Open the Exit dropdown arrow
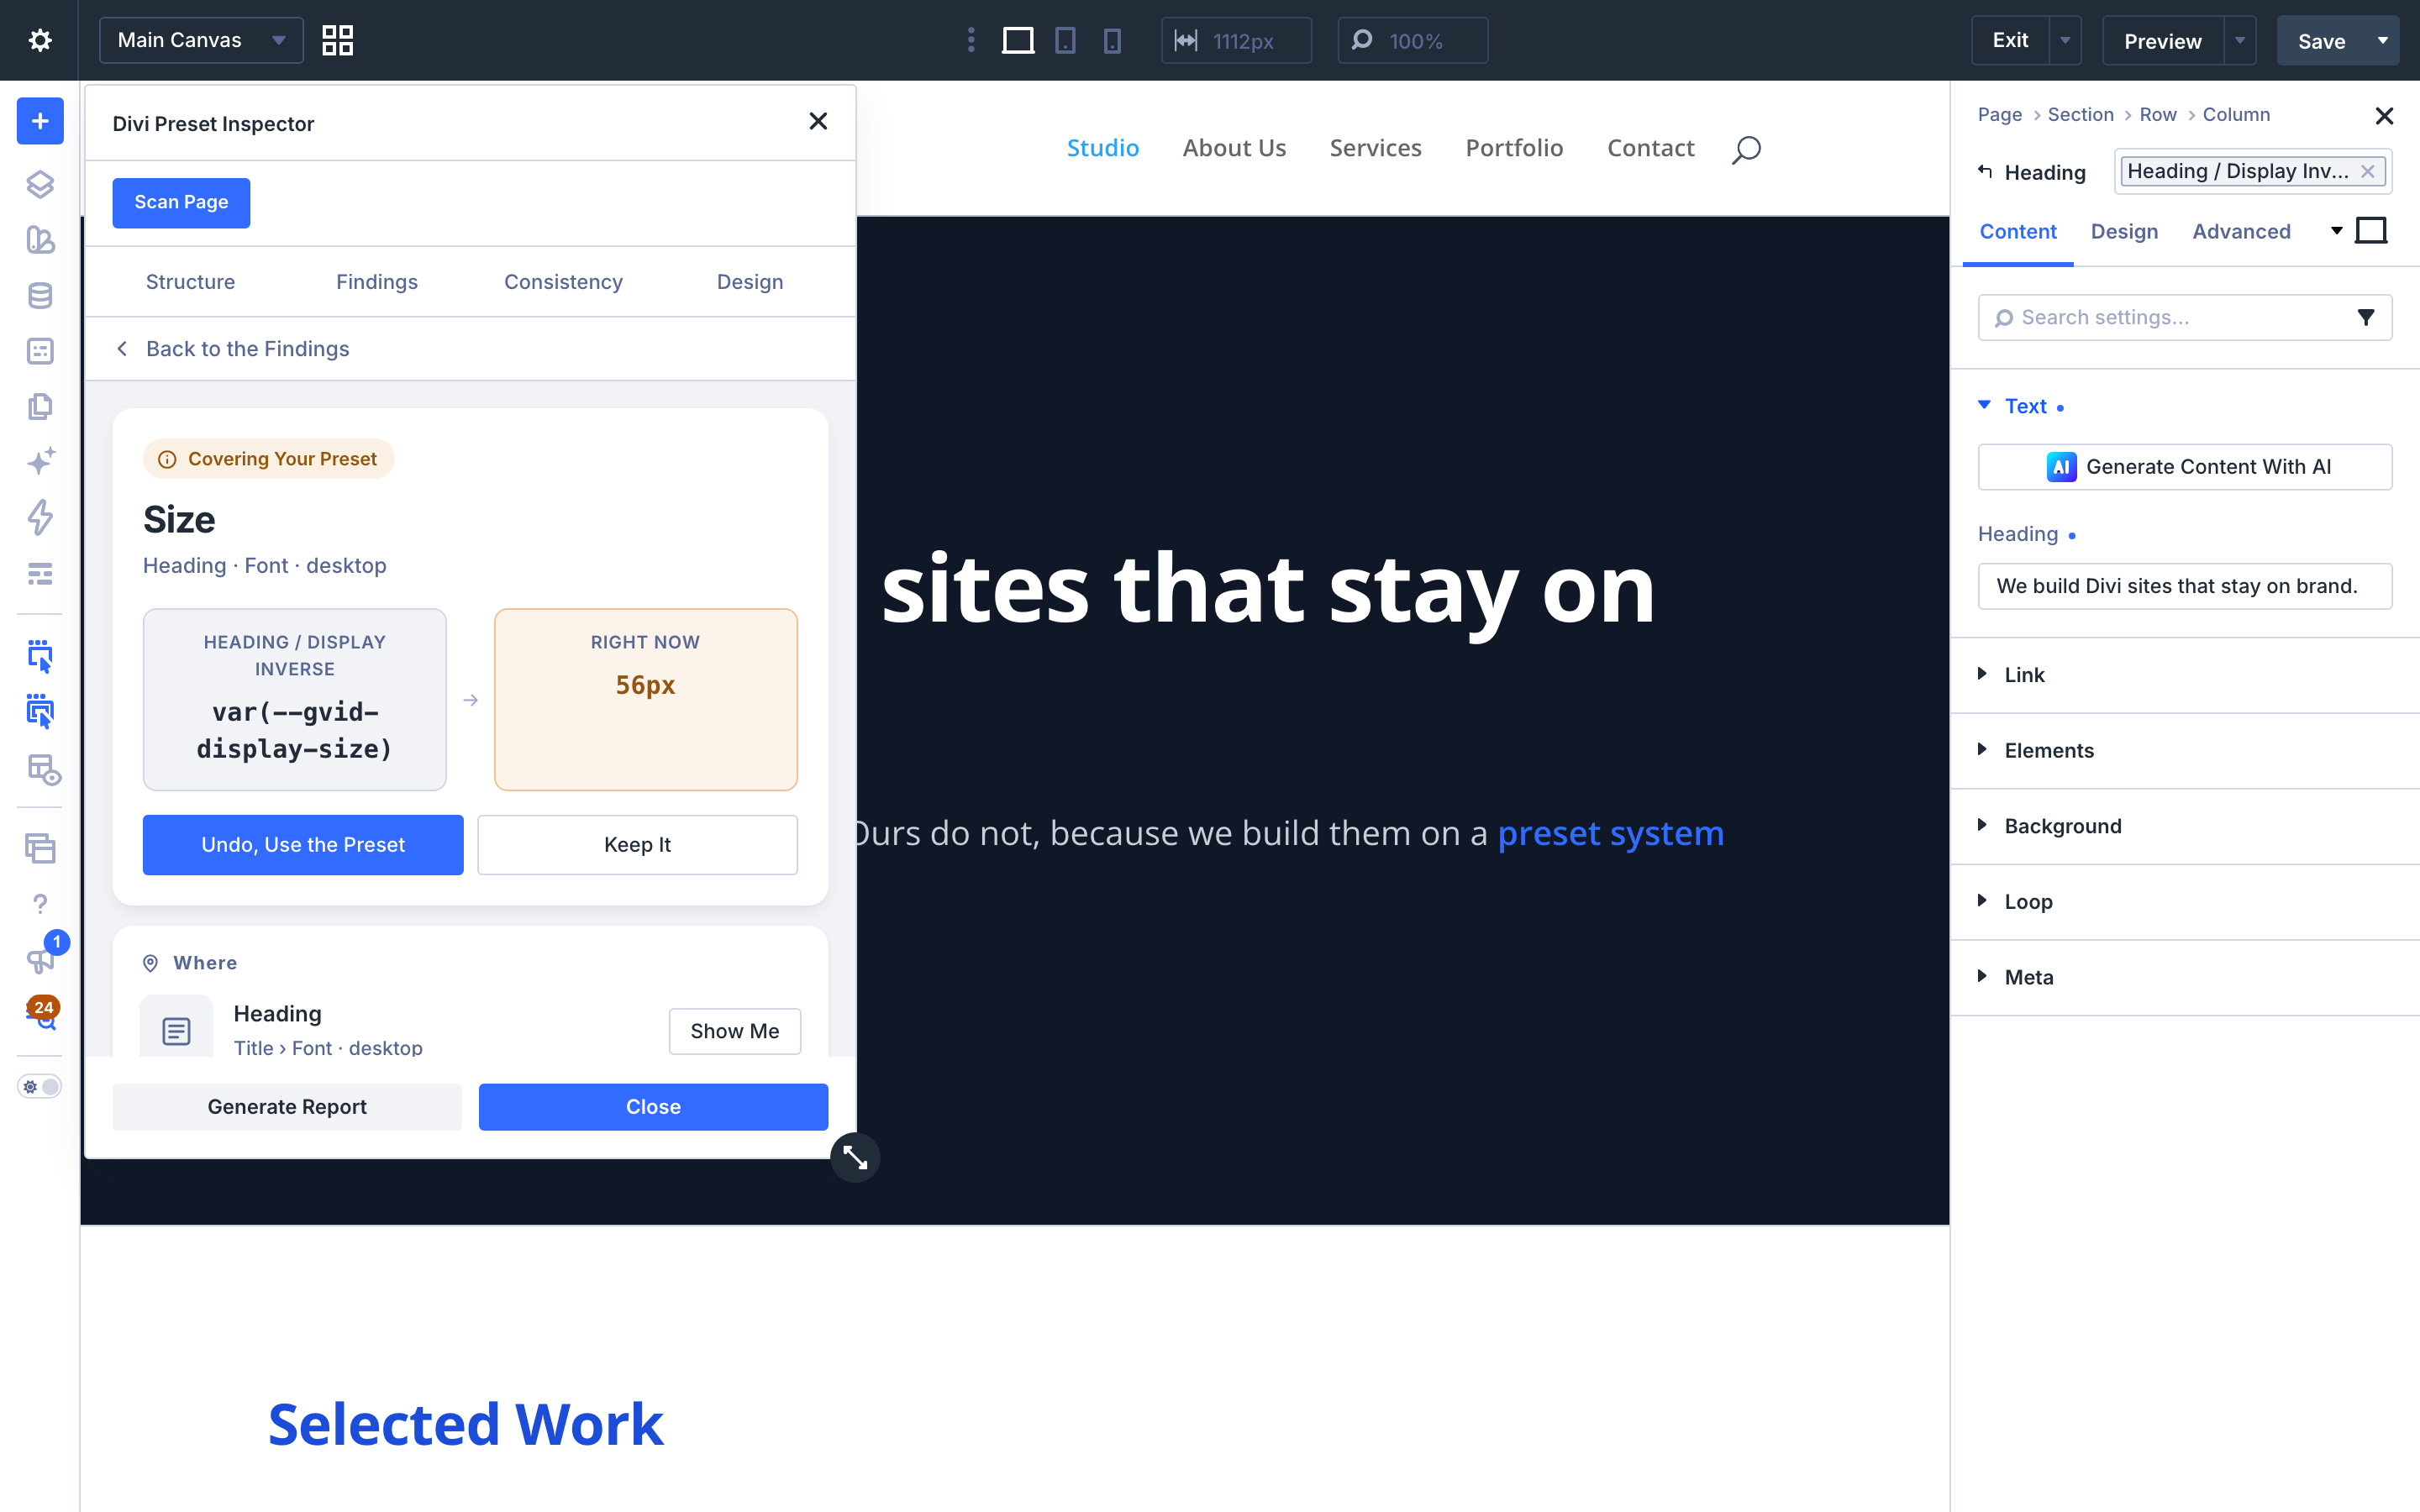This screenshot has width=2420, height=1512. tap(2065, 40)
